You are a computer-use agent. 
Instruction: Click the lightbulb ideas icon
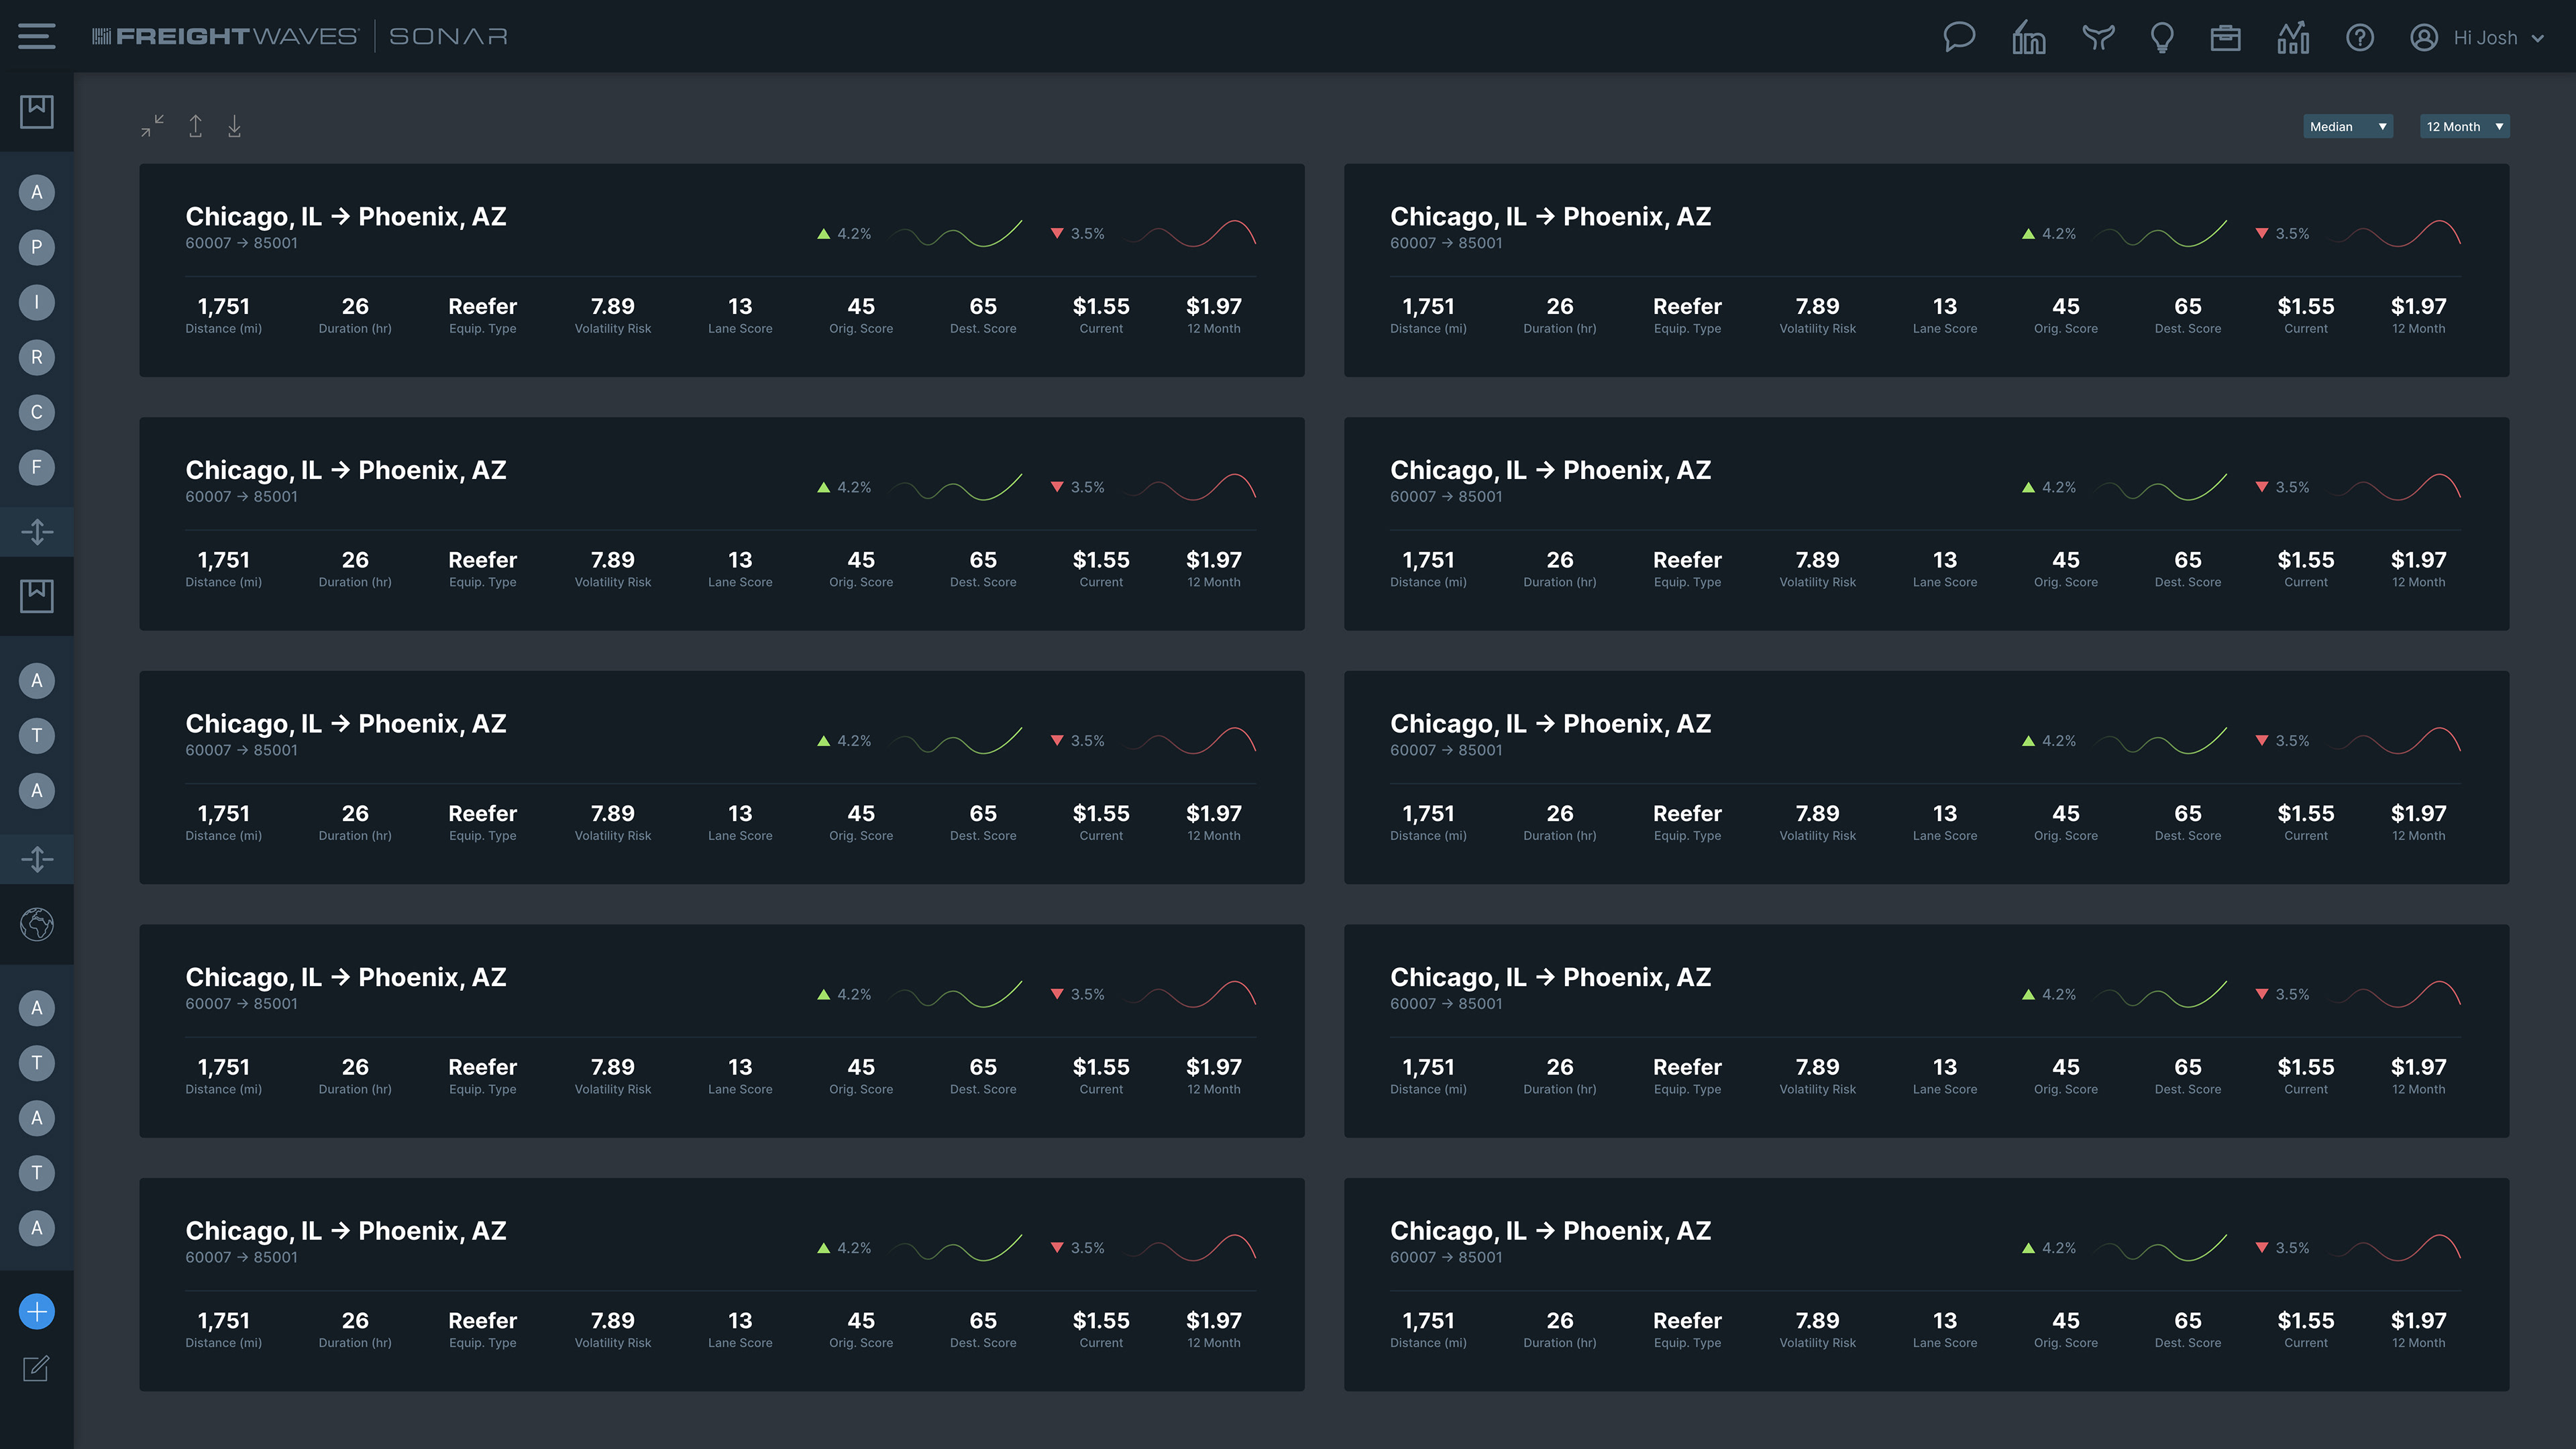pos(2161,37)
